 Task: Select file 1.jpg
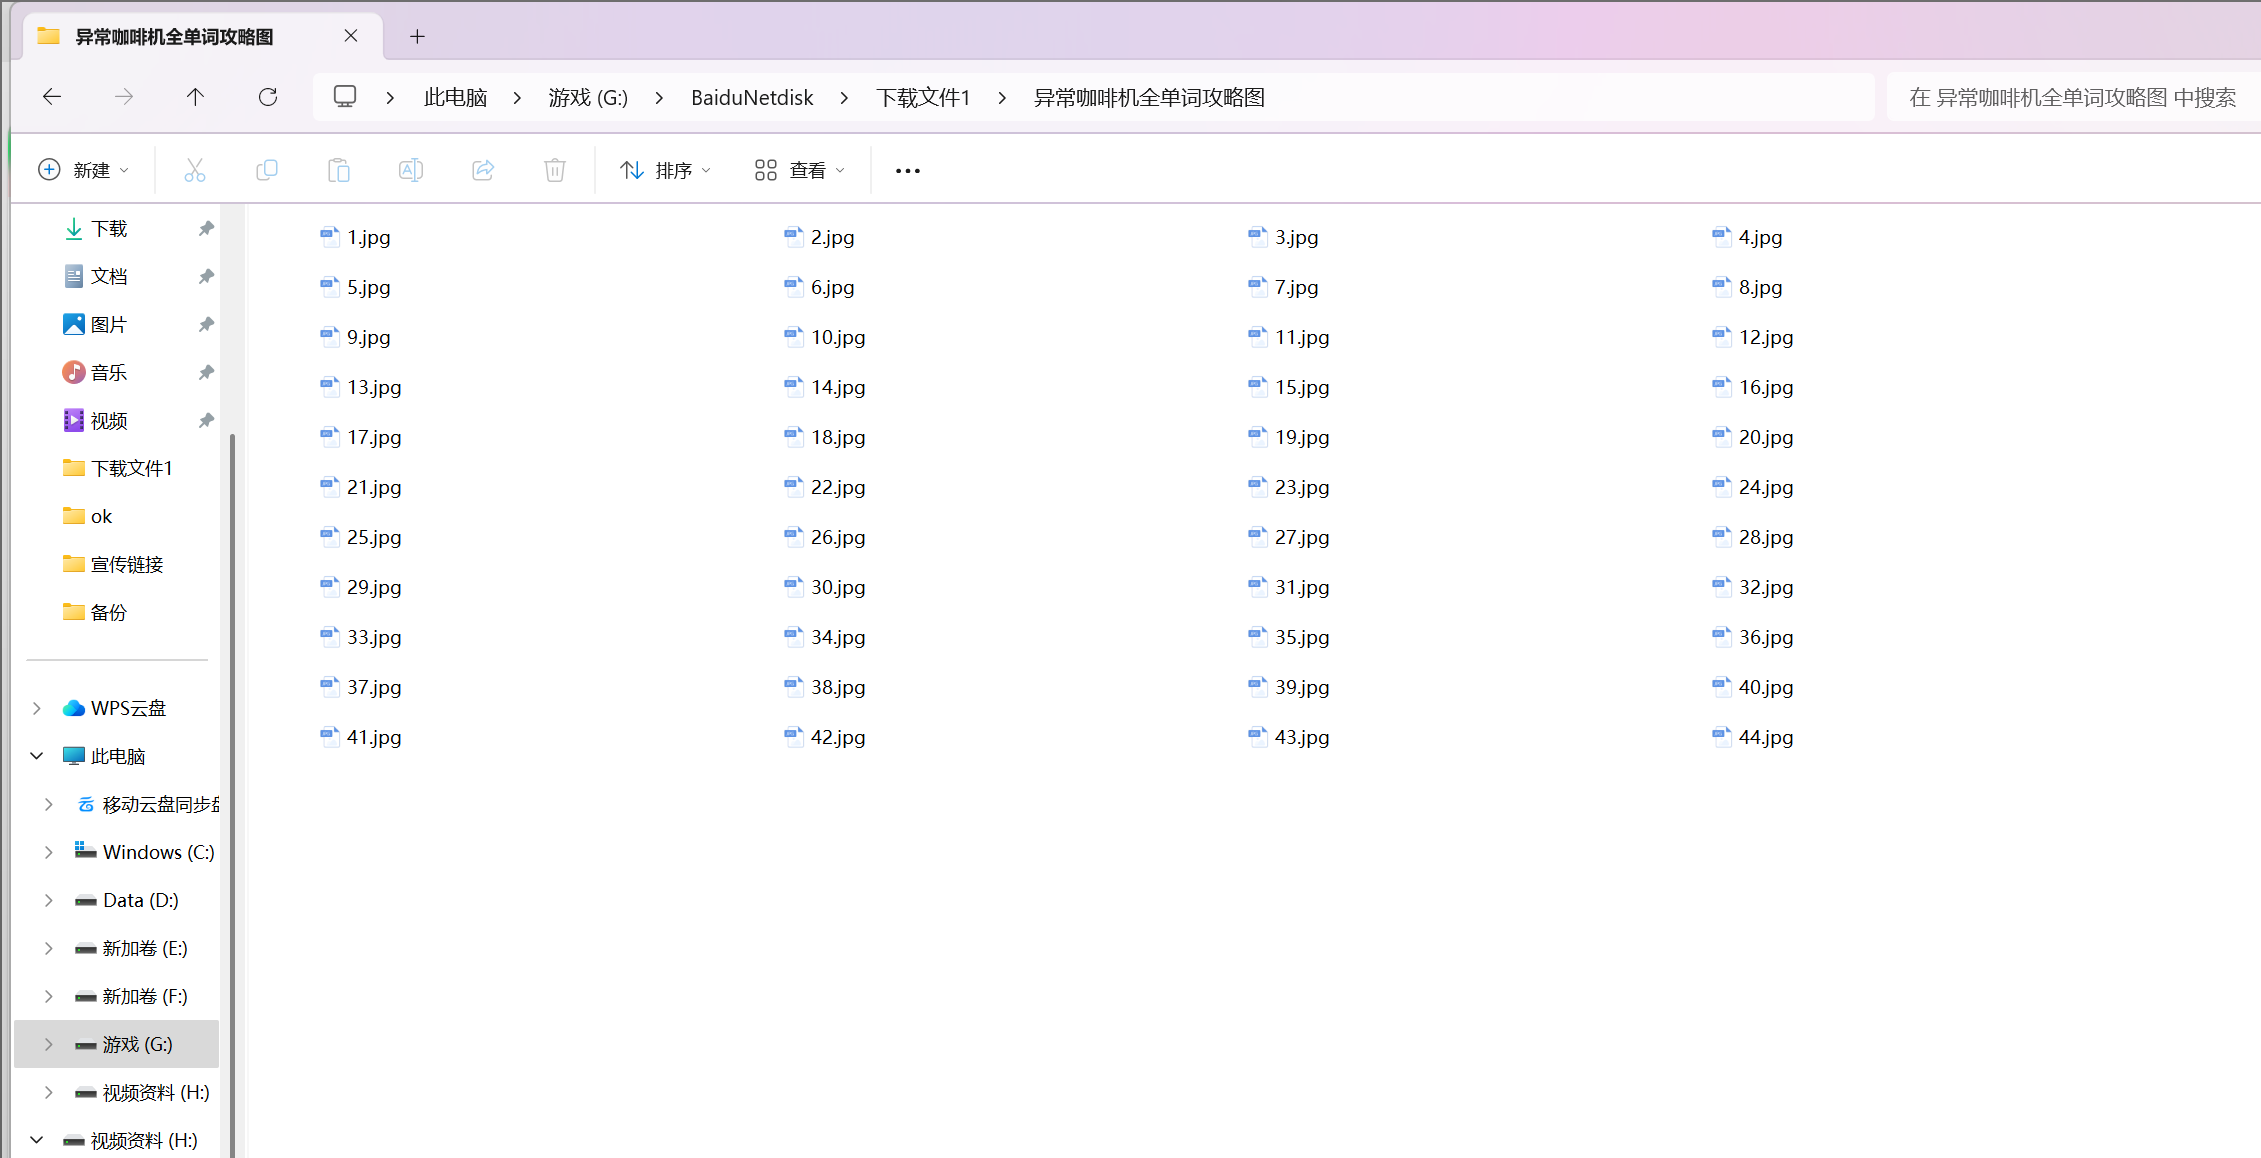355,238
